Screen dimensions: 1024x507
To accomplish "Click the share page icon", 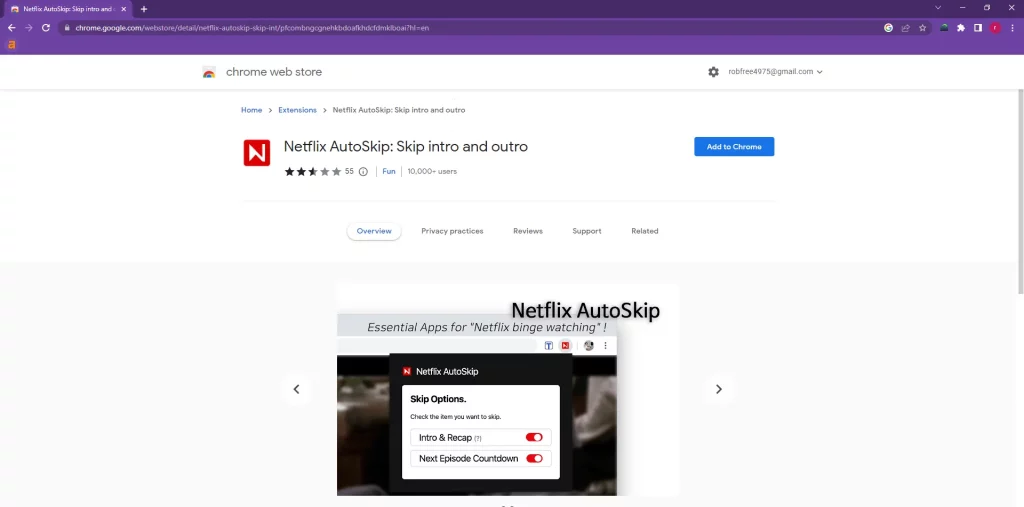I will pyautogui.click(x=905, y=28).
